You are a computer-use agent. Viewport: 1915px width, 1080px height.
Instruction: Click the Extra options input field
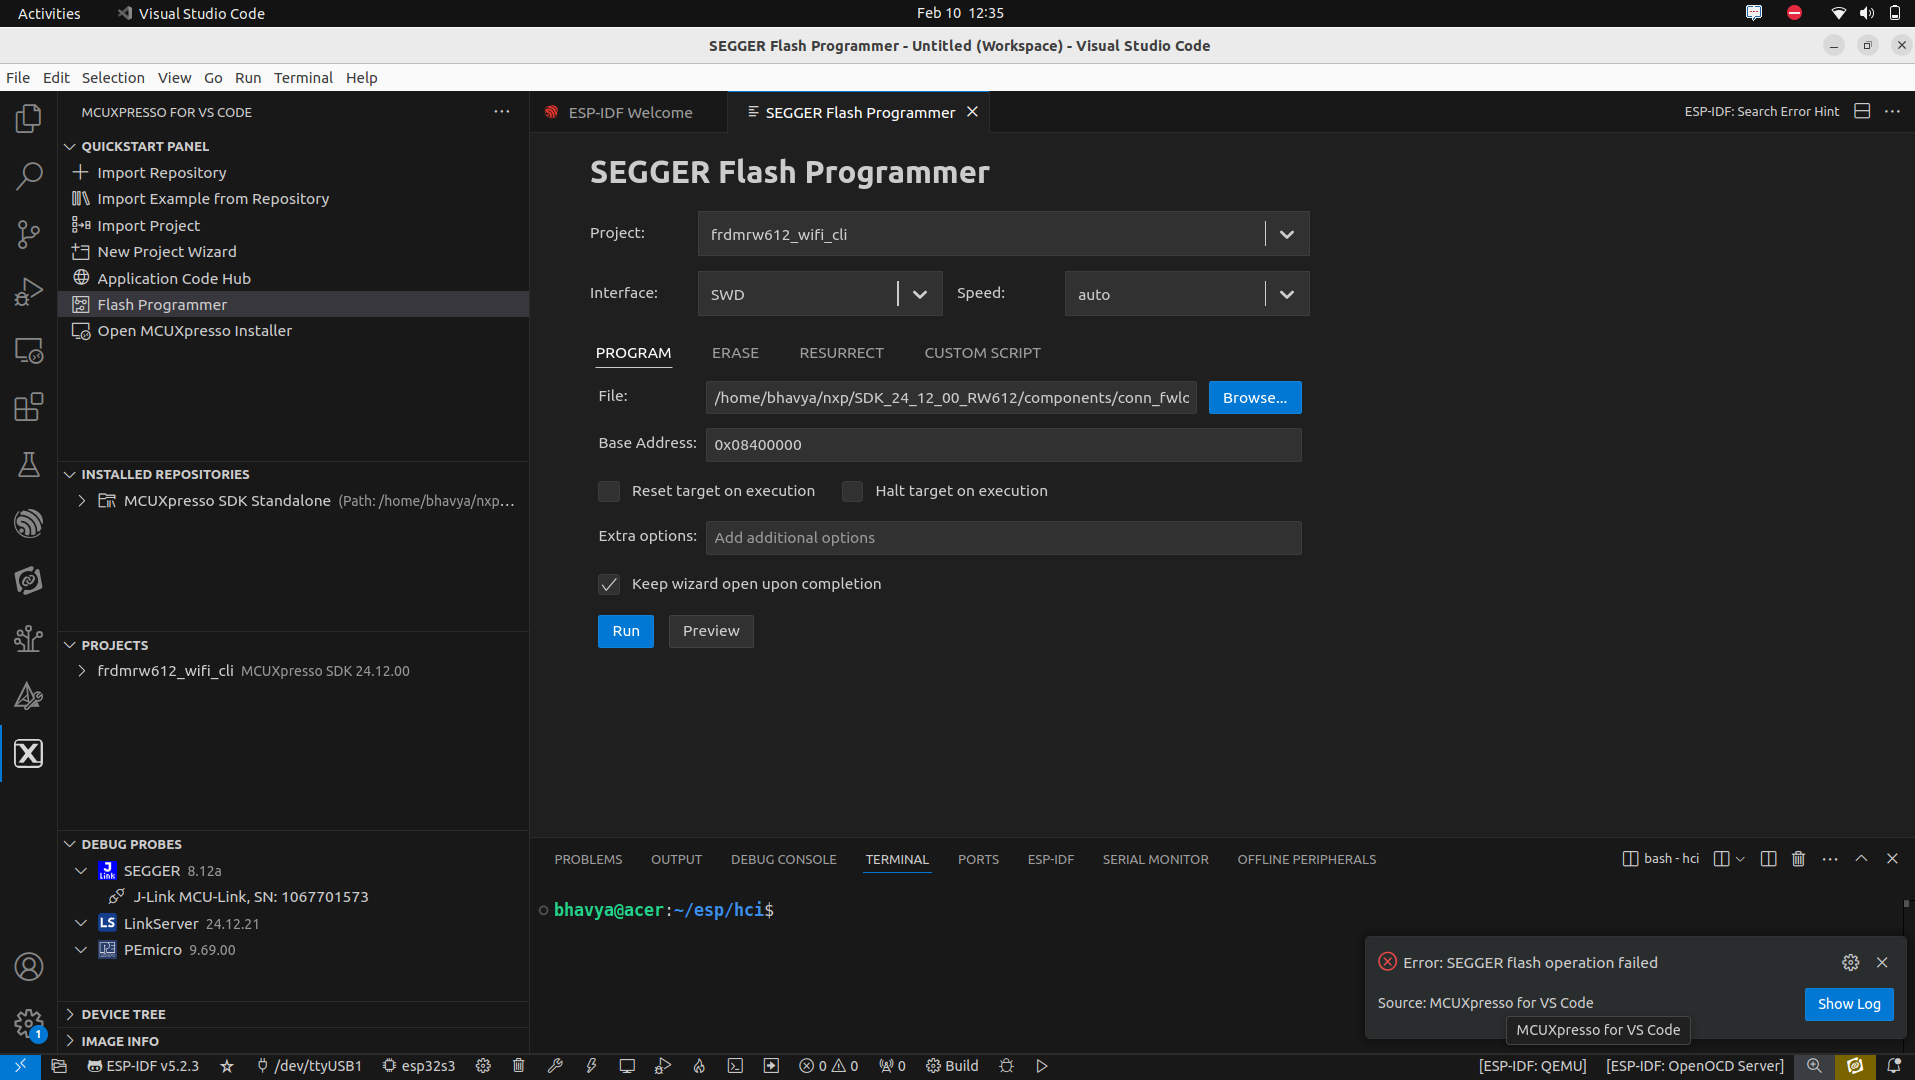pyautogui.click(x=1003, y=538)
